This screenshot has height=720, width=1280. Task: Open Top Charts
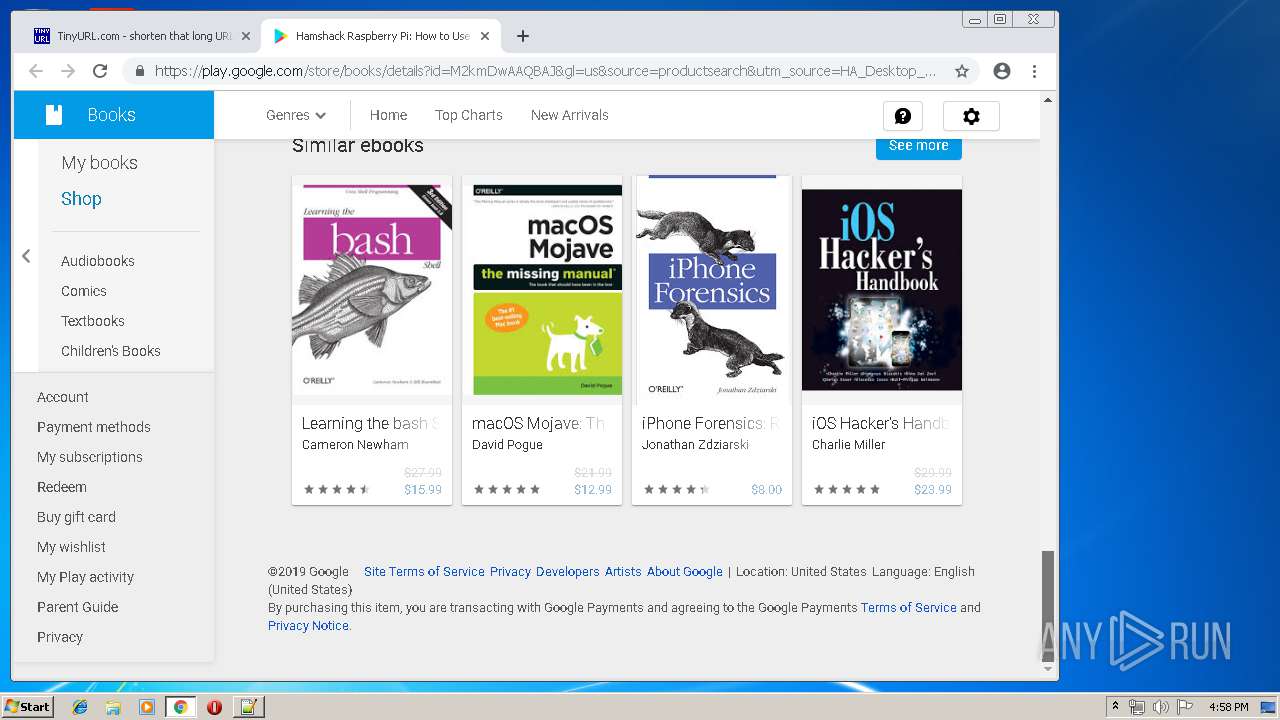tap(469, 115)
